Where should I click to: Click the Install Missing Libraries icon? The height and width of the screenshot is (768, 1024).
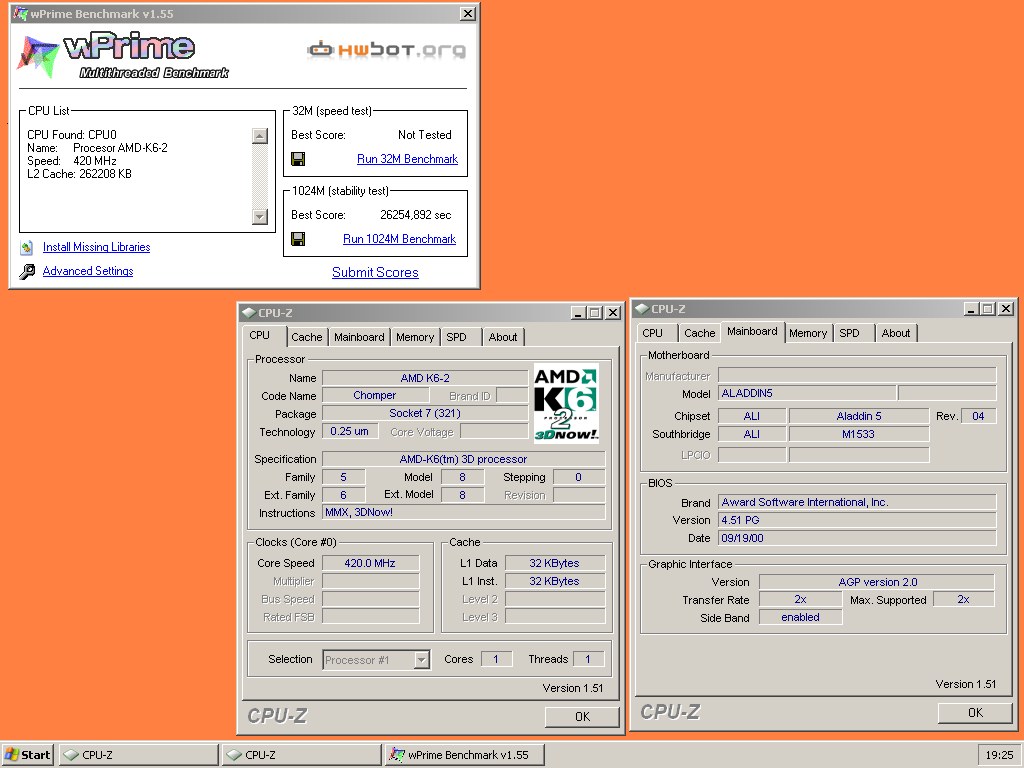tap(27, 248)
